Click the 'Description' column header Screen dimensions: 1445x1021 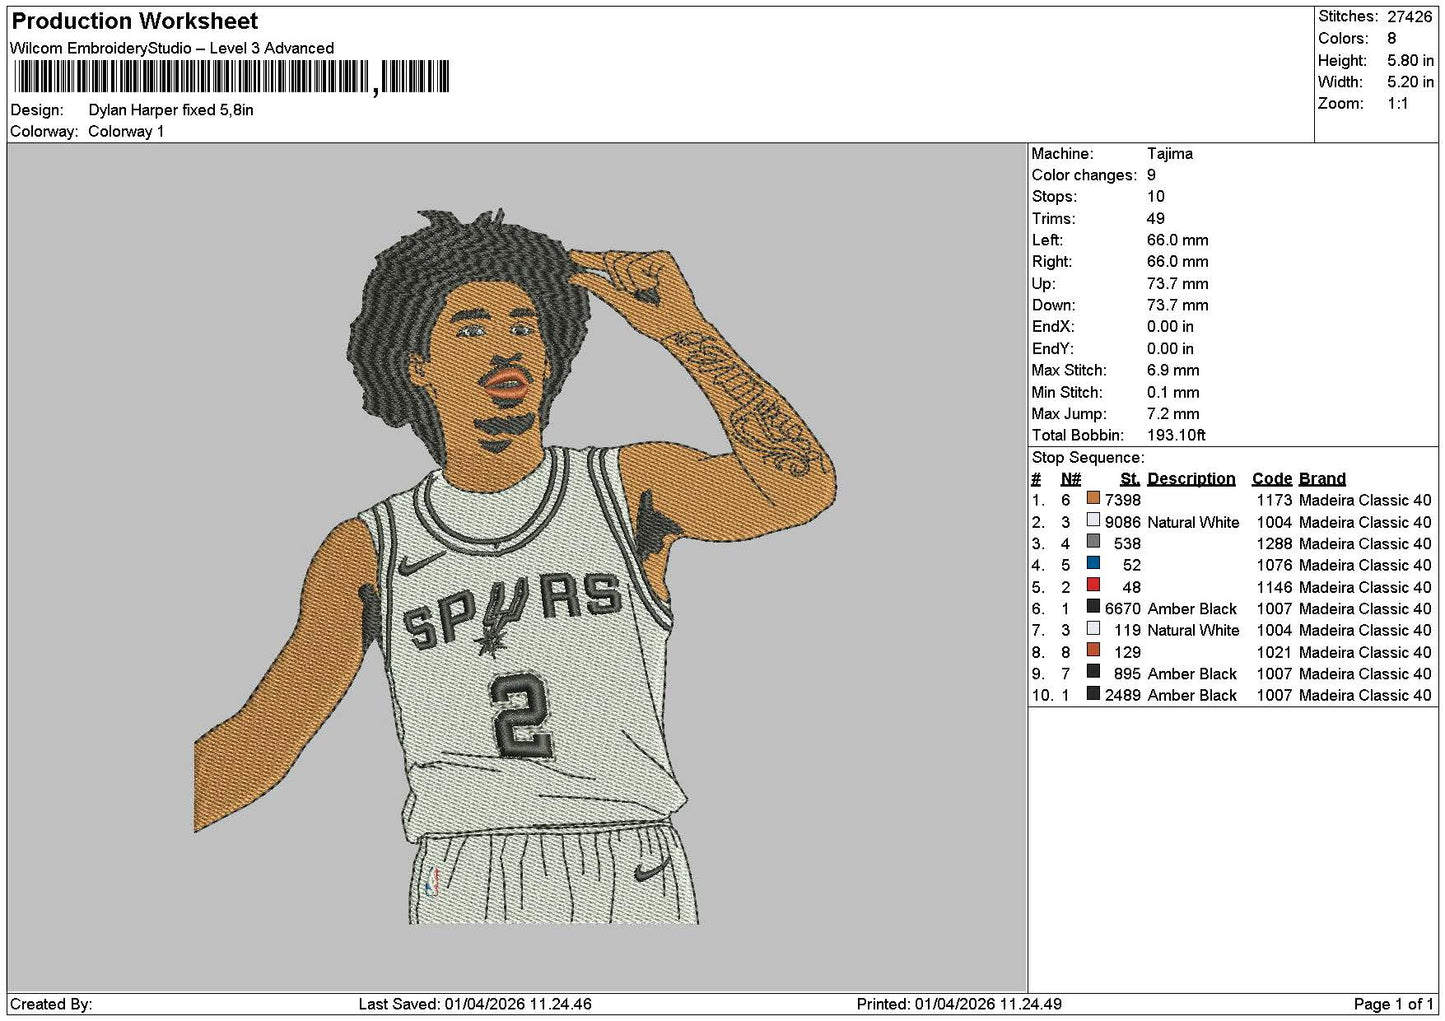coord(1191,478)
